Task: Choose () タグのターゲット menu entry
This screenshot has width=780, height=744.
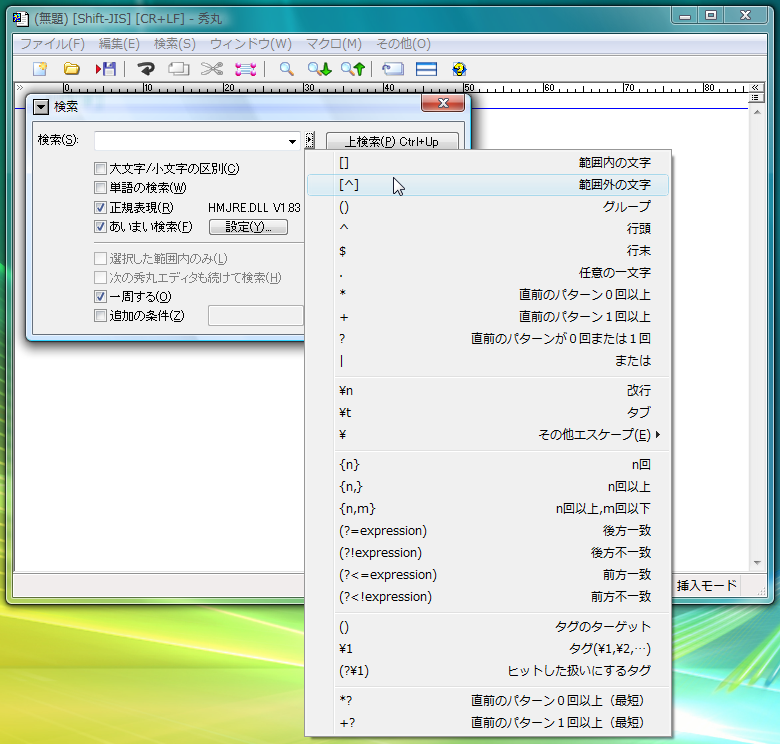Action: [488, 627]
